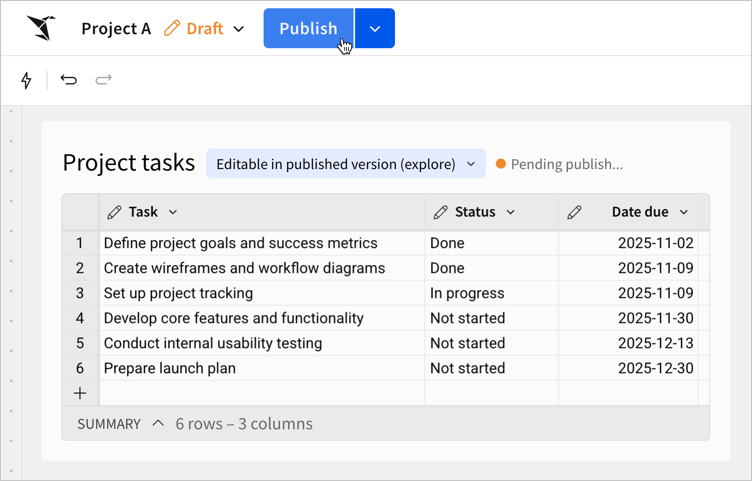Image resolution: width=752 pixels, height=481 pixels.
Task: Click the Publish button
Action: tap(308, 29)
